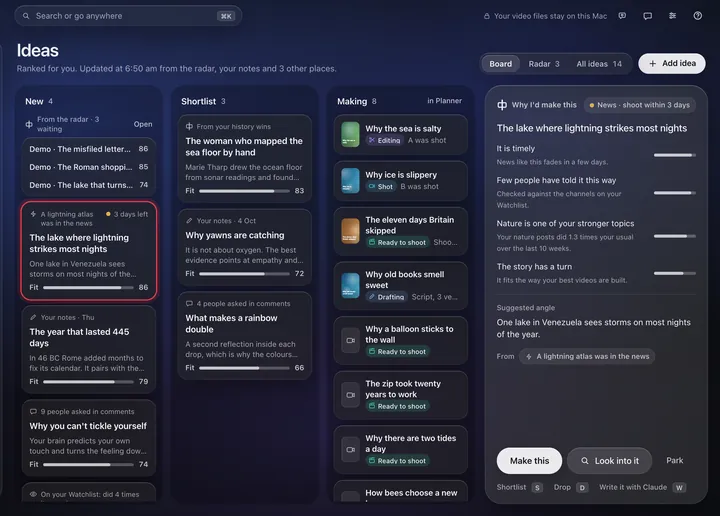Click comment icon on 9 people asked card
The height and width of the screenshot is (516, 720).
pos(33,411)
